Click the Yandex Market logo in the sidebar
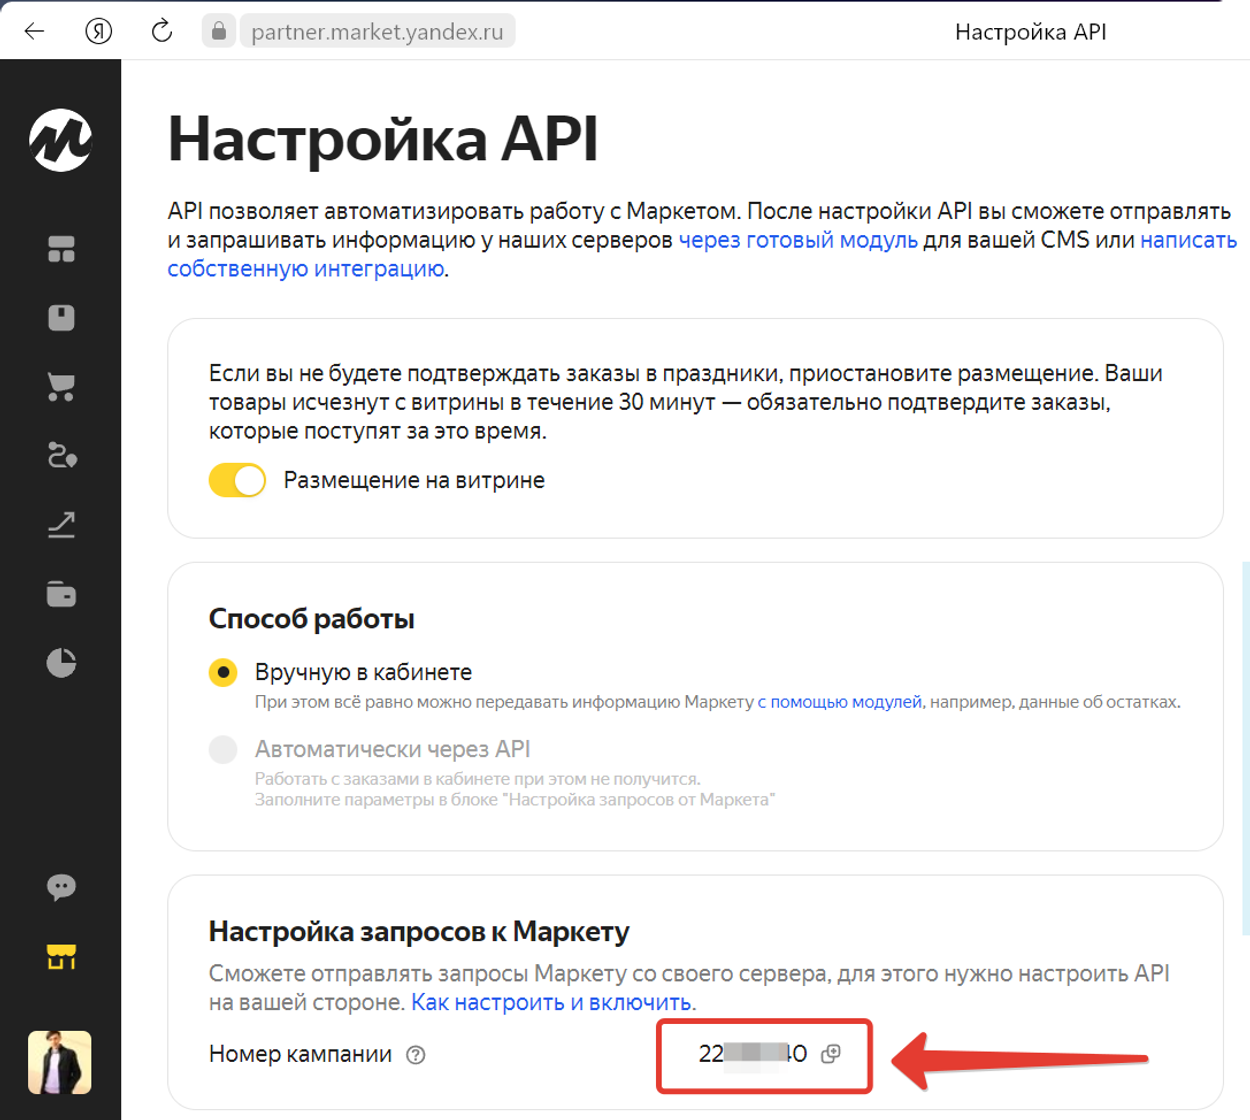This screenshot has height=1120, width=1250. tap(61, 140)
